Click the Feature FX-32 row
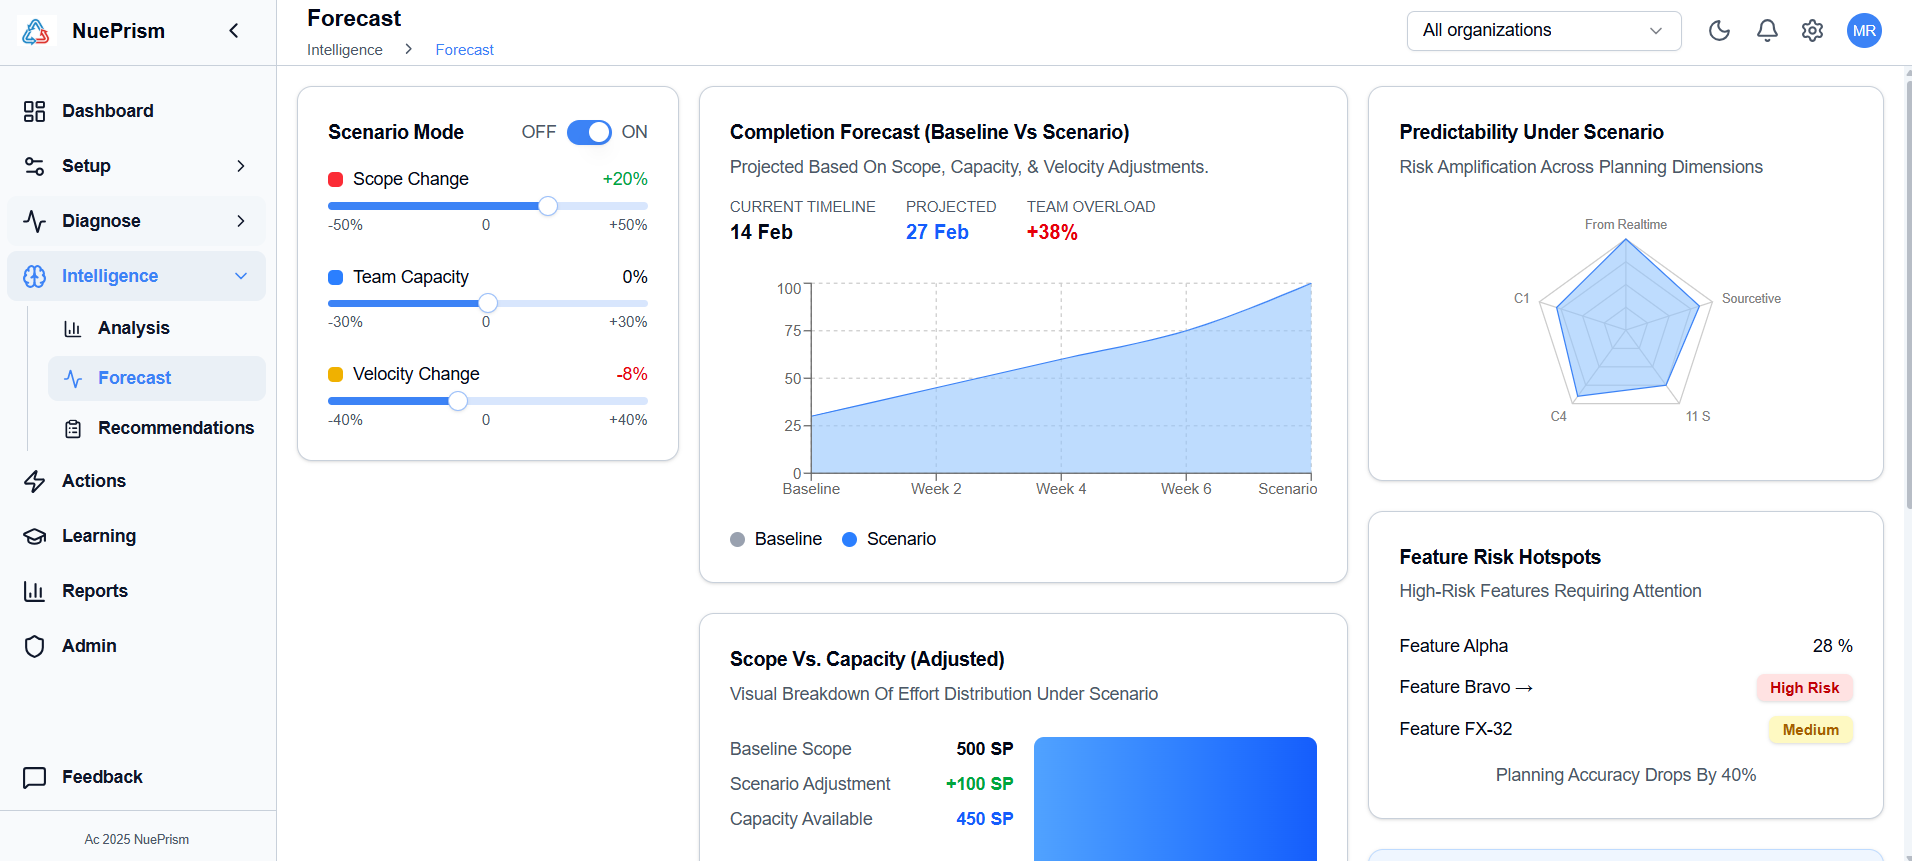Viewport: 1912px width, 861px height. click(x=1626, y=729)
